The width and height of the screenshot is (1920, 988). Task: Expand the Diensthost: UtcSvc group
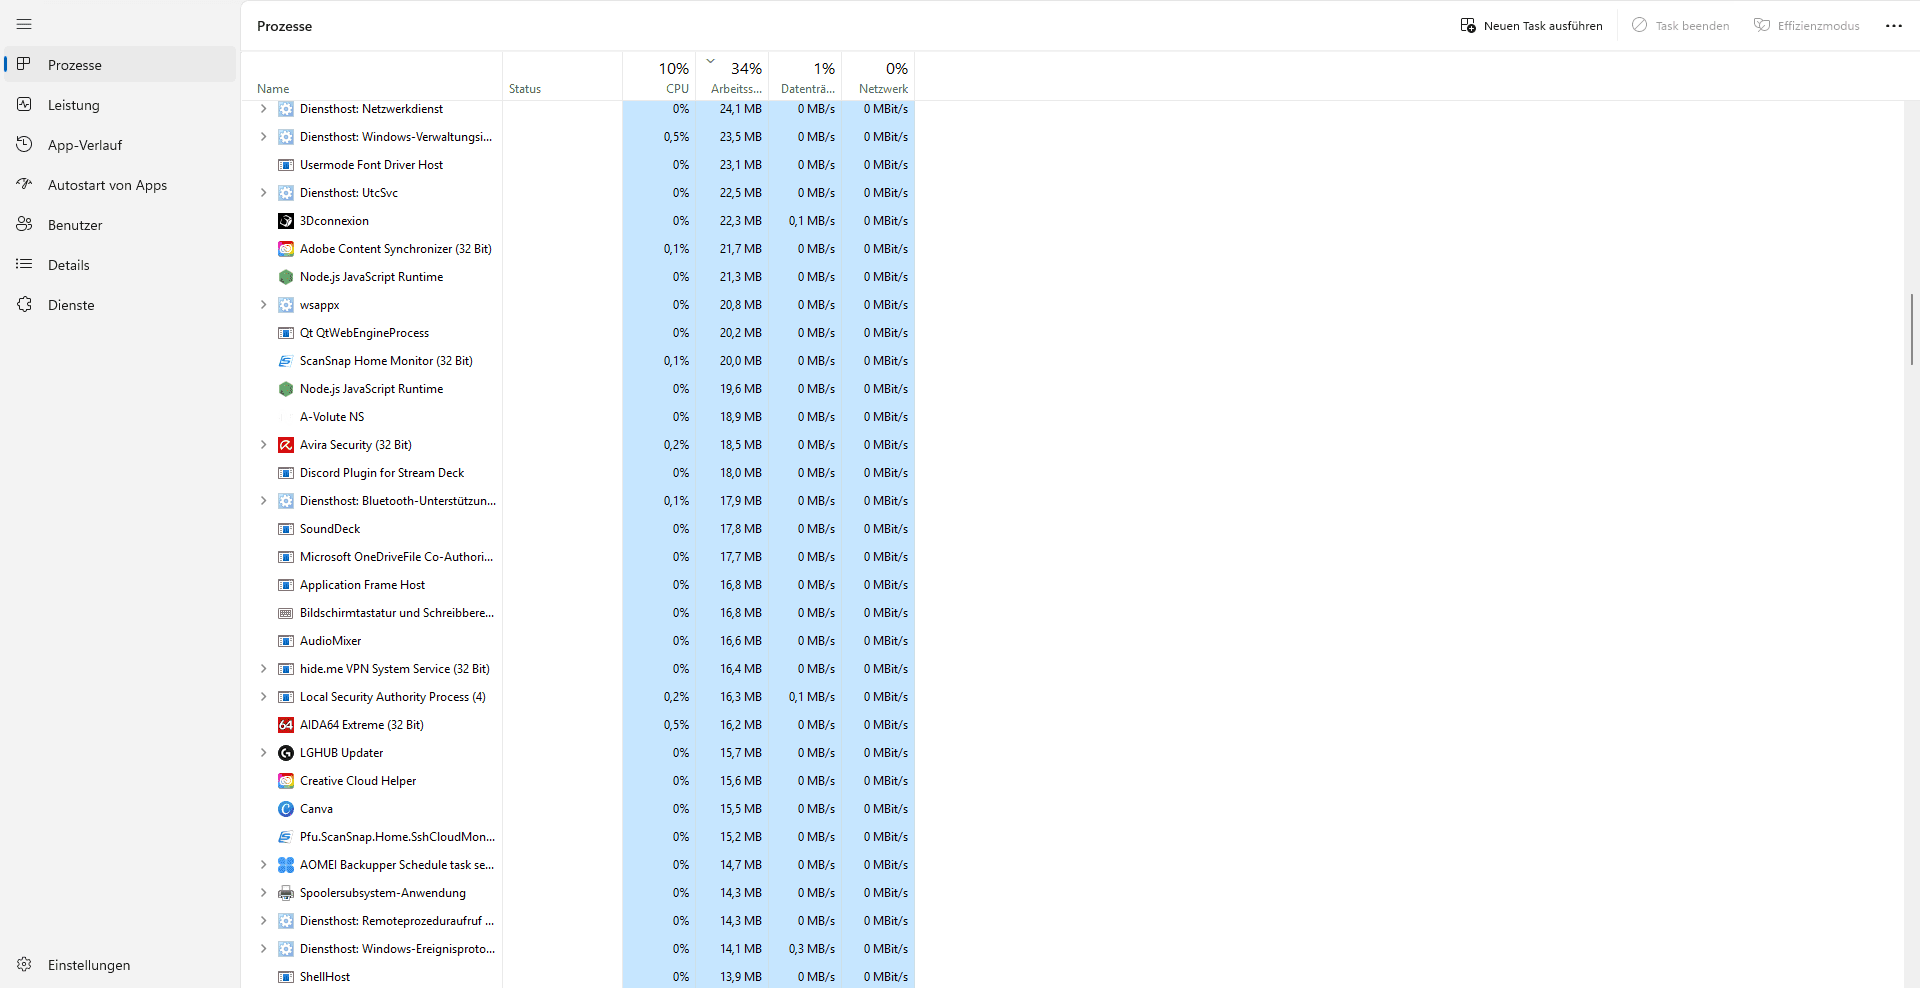coord(263,193)
